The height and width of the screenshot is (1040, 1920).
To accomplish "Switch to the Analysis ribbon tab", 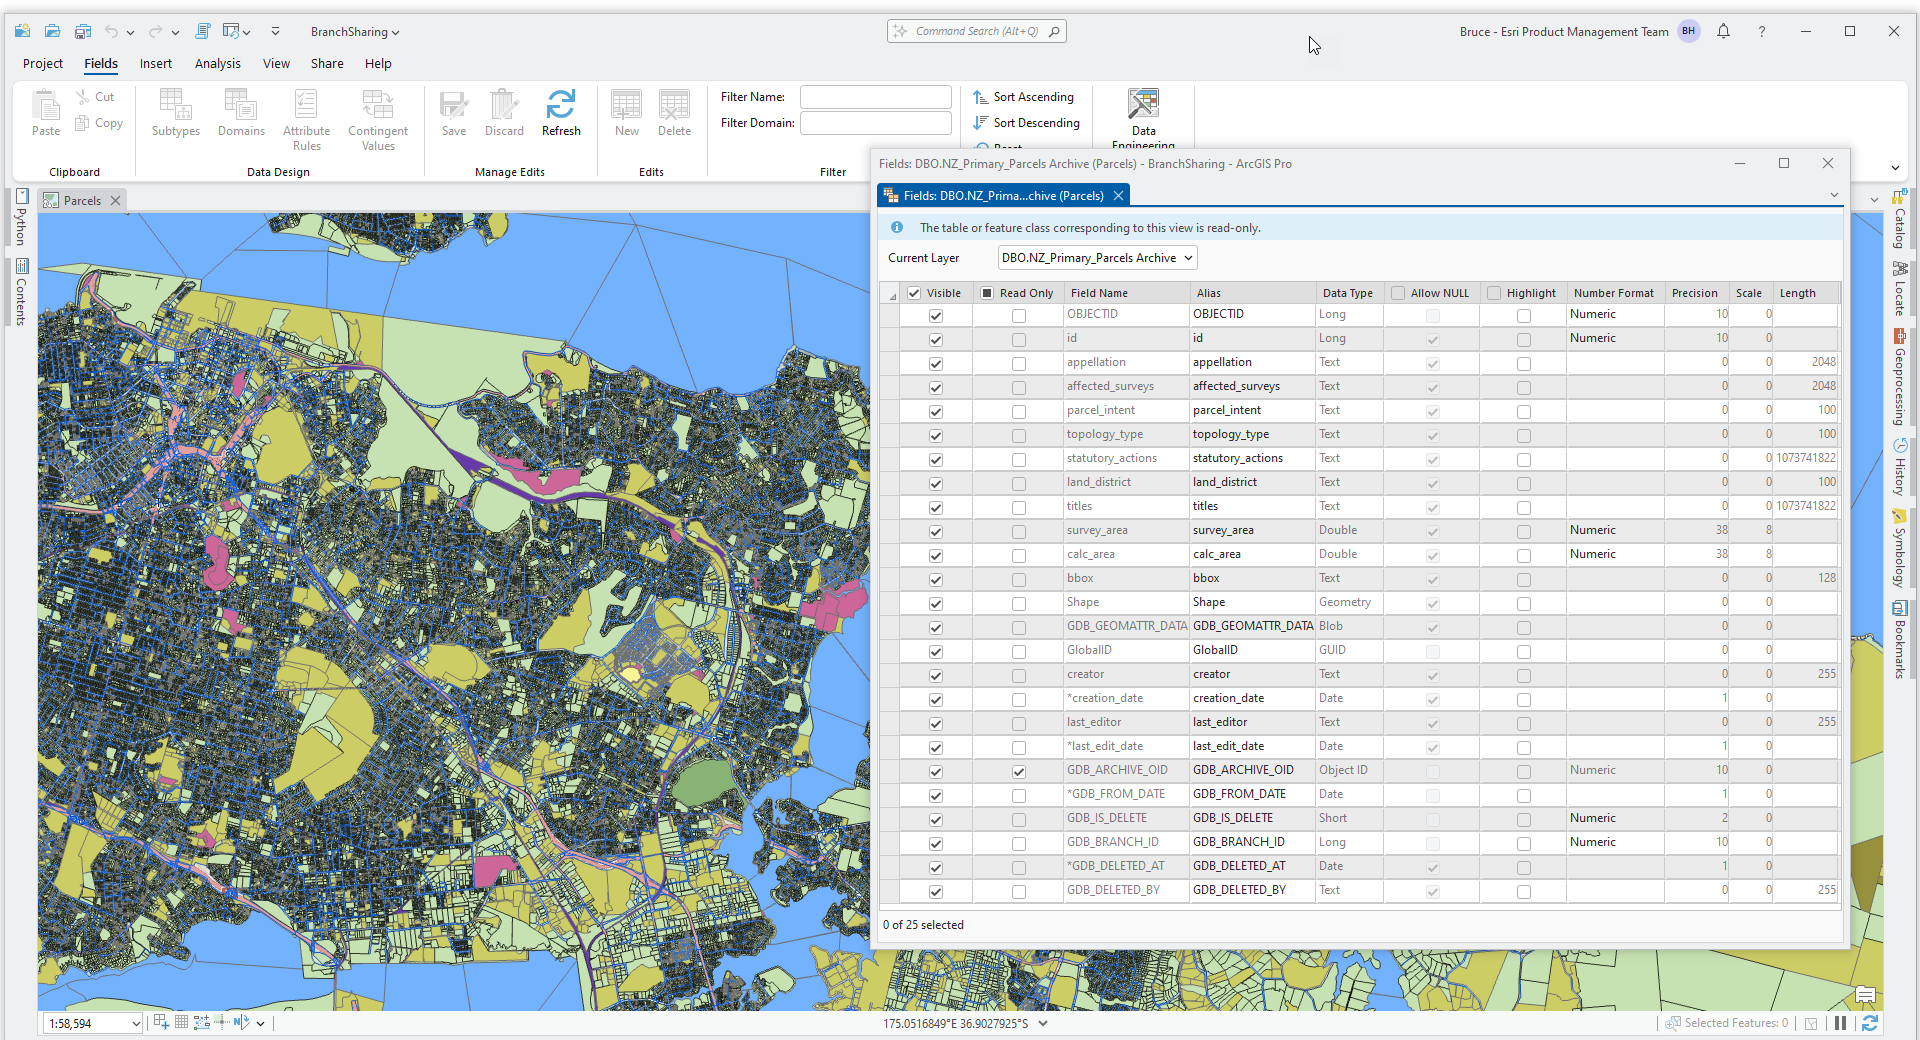I will click(x=218, y=63).
